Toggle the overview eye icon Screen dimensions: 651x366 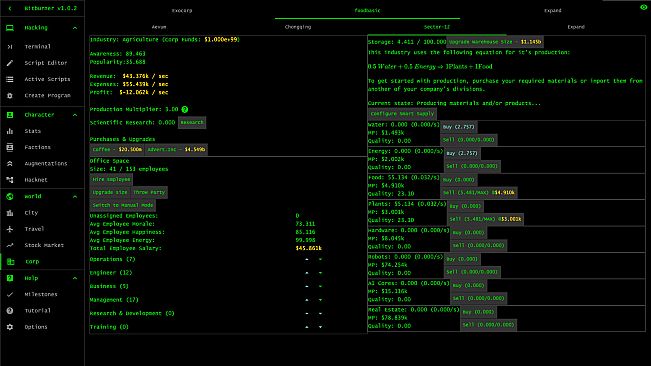[x=644, y=7]
